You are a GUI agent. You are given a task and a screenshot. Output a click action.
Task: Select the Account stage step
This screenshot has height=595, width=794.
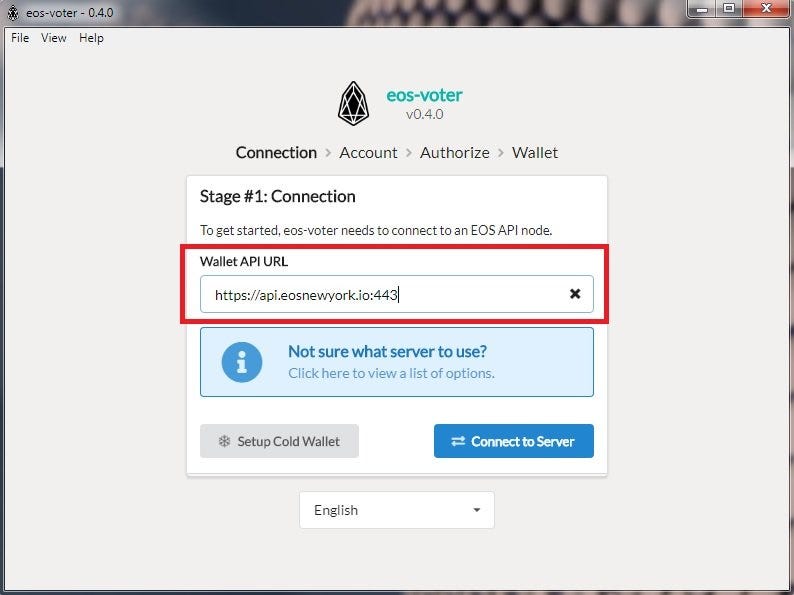point(368,152)
